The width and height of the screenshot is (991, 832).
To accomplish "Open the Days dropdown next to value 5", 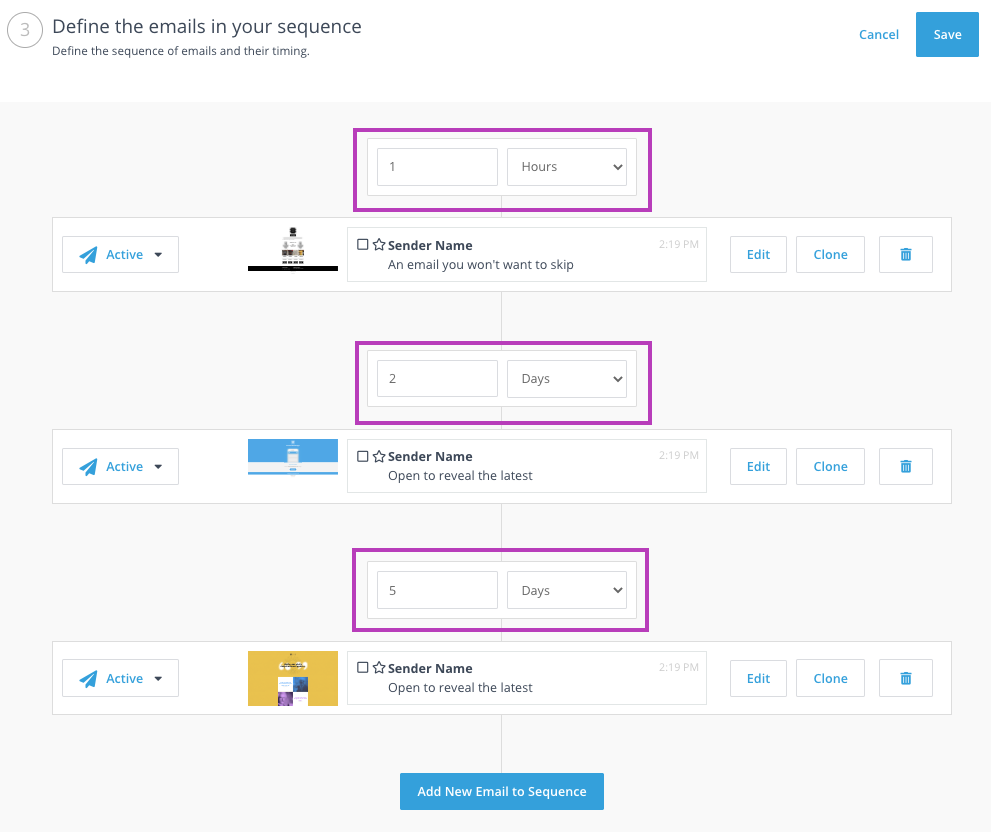I will pos(567,590).
